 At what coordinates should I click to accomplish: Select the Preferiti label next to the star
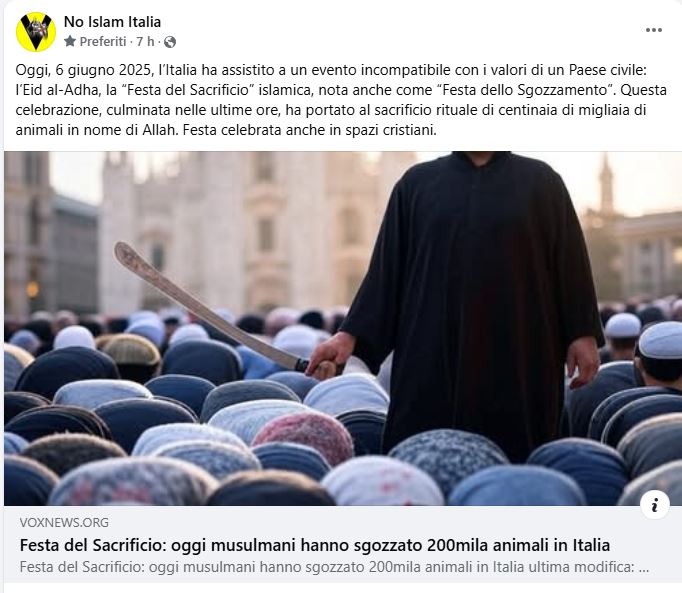coord(103,42)
